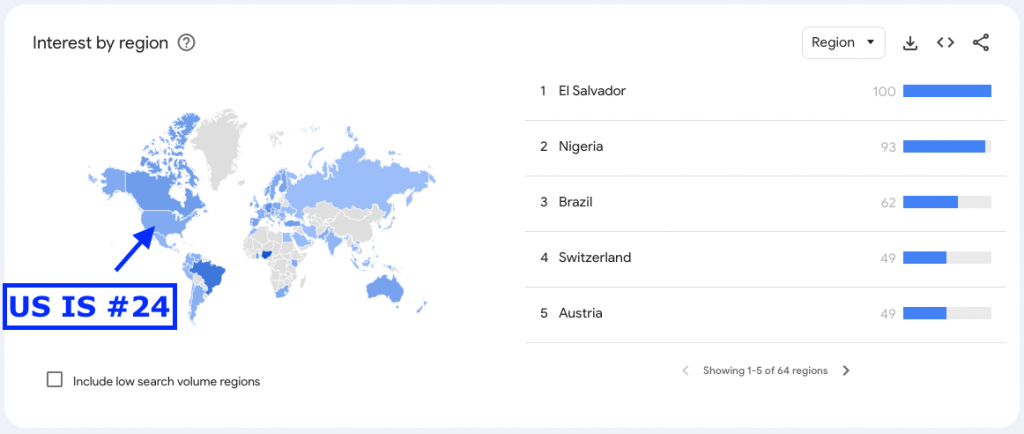This screenshot has width=1024, height=434.
Task: Click El Salvador's full interest bar
Action: (x=947, y=91)
